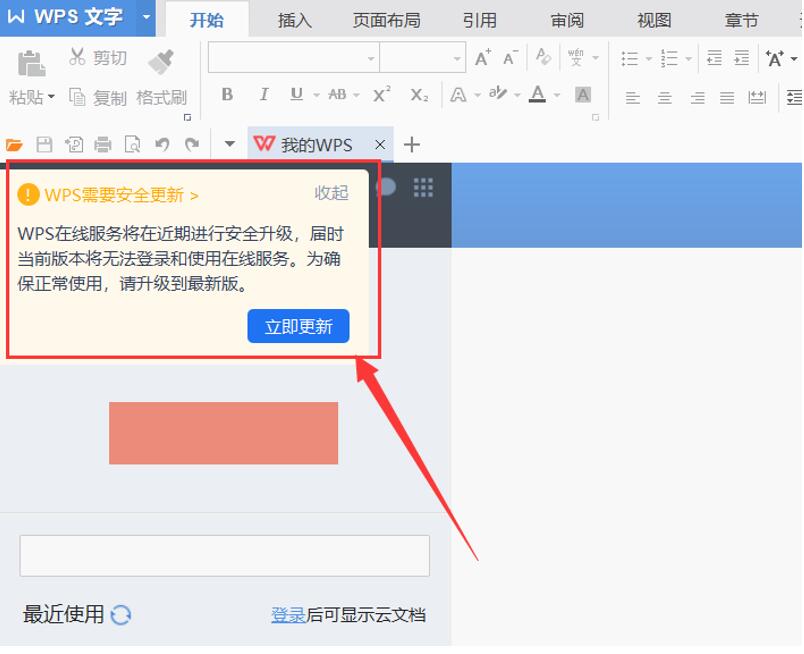Screen dimensions: 804x654
Task: Expand the phonetic guide dropdown arrow
Action: point(595,57)
